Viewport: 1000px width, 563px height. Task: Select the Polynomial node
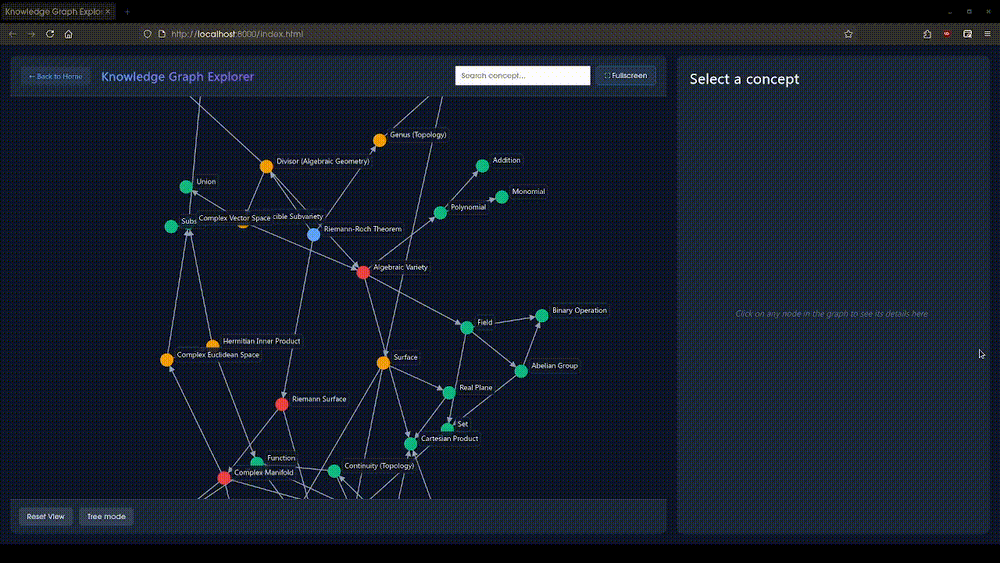[x=440, y=213]
